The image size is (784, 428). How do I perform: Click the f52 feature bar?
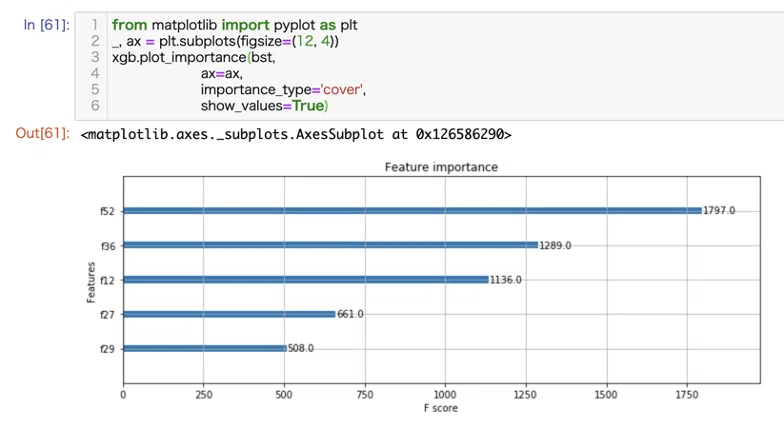tap(412, 210)
